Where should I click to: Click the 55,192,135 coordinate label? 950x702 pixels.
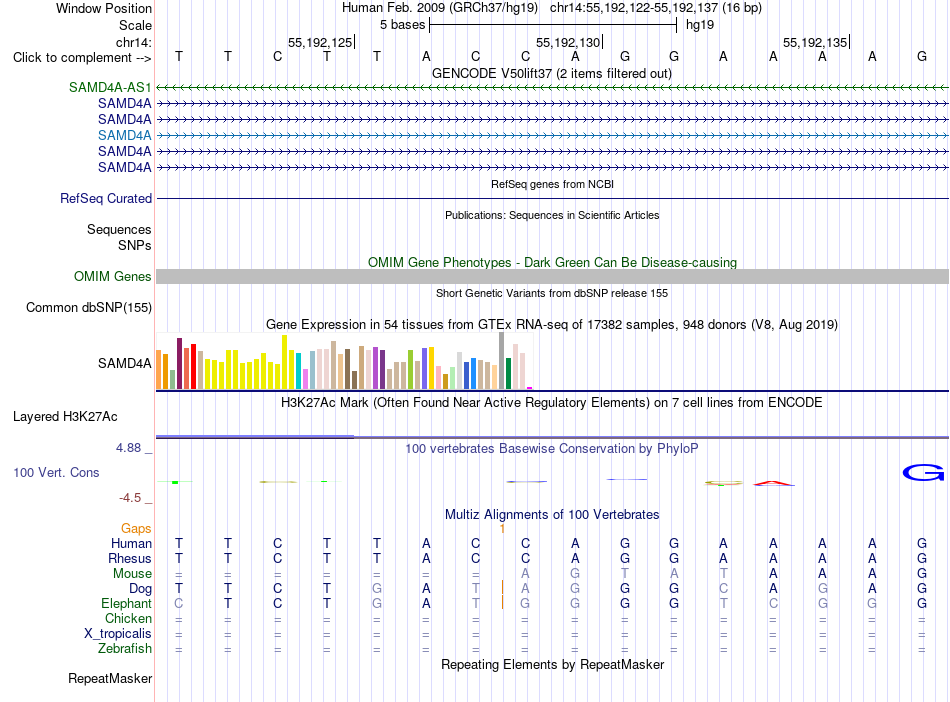pos(815,42)
